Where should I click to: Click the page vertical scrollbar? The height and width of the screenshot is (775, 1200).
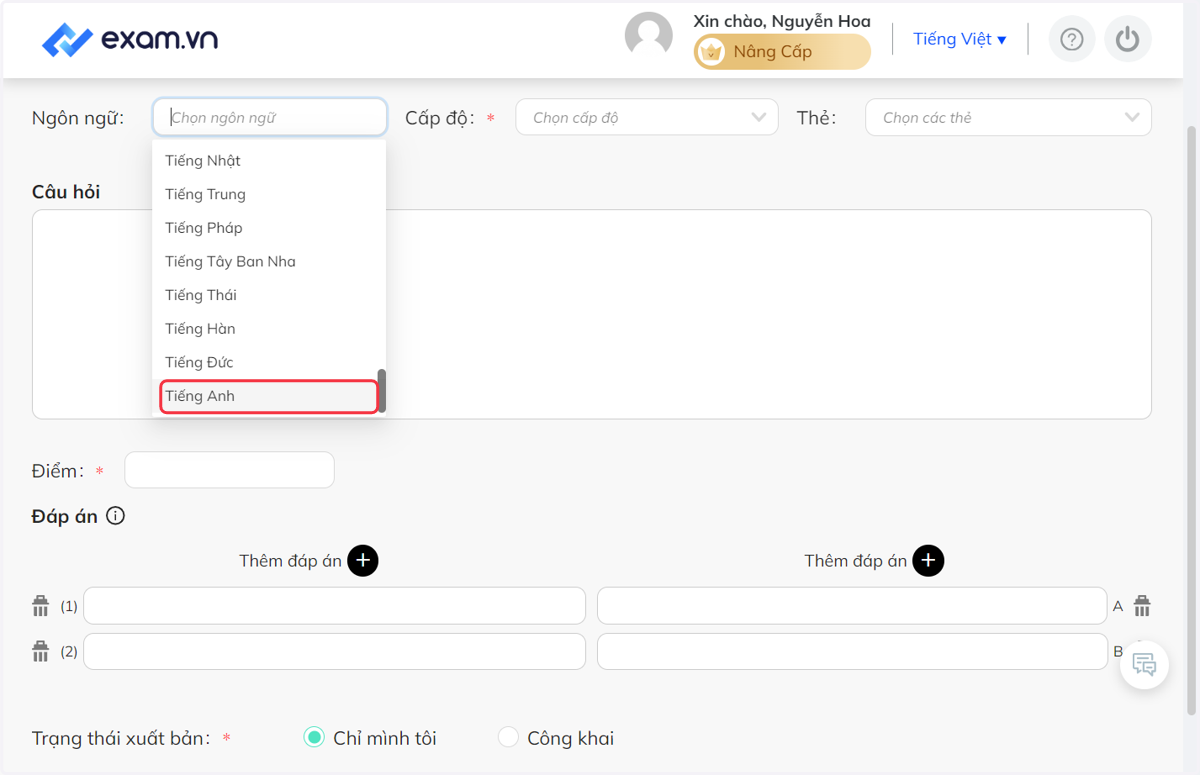tap(1191, 420)
